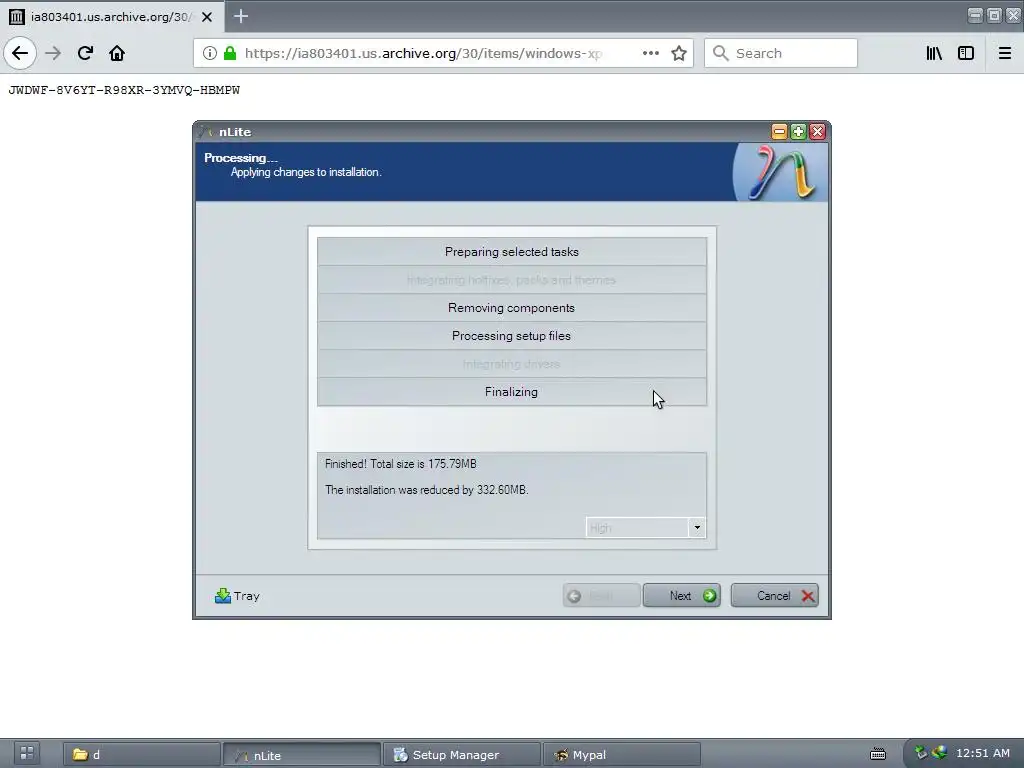This screenshot has height=768, width=1024.
Task: Open the Library icon in toolbar
Action: (x=934, y=53)
